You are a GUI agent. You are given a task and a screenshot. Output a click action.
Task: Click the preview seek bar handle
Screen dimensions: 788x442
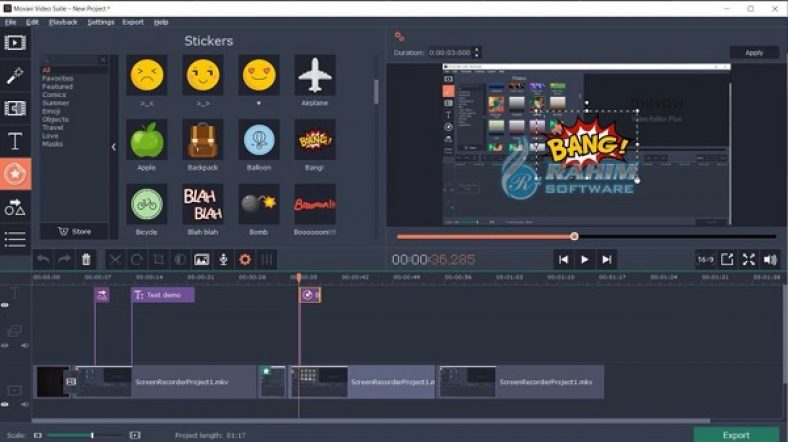click(x=574, y=236)
